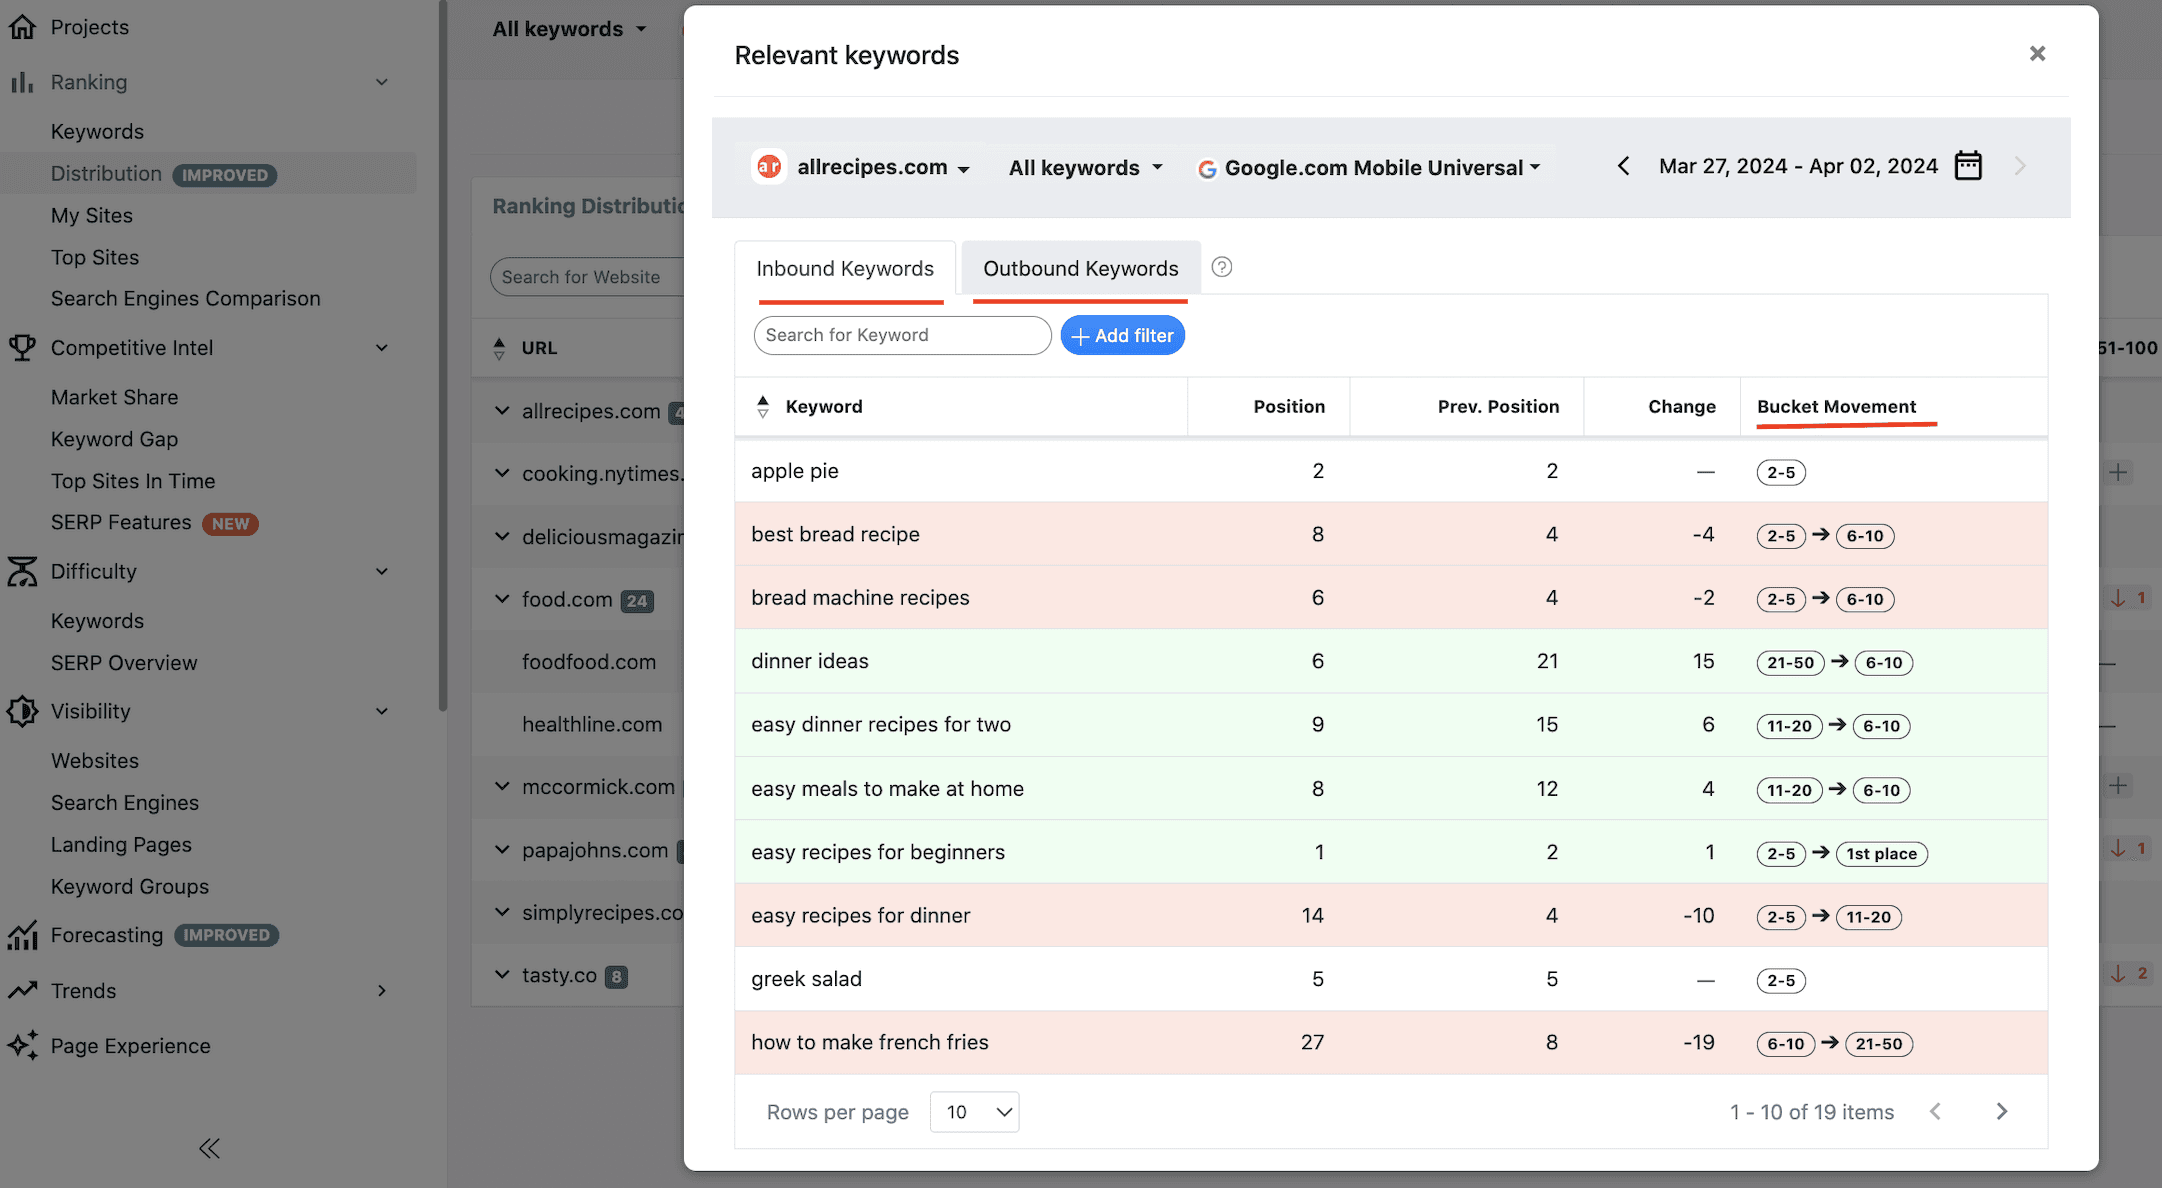Expand the Trends sidebar section
The height and width of the screenshot is (1188, 2162).
(x=381, y=990)
